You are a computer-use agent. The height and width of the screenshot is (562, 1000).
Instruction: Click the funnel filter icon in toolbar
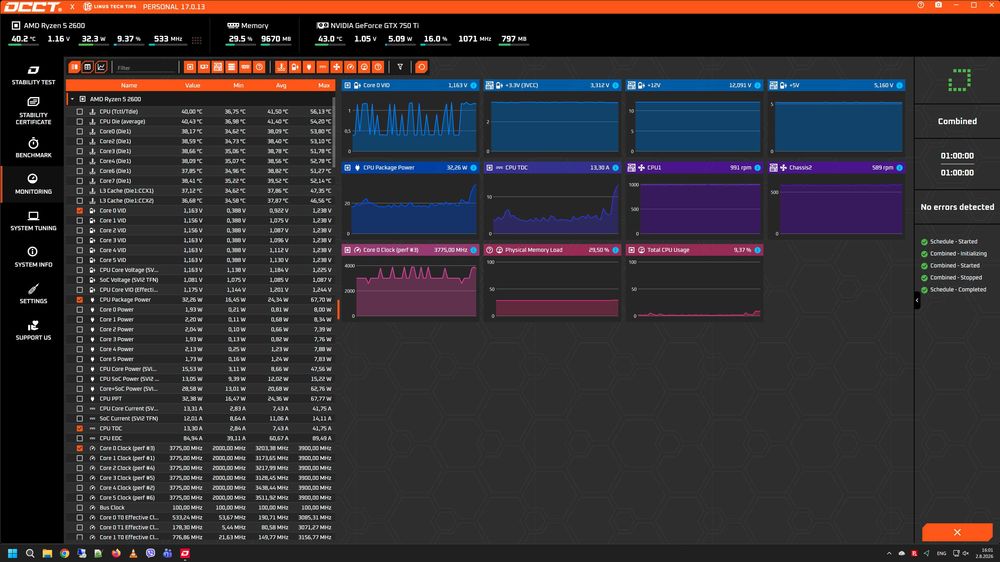pyautogui.click(x=400, y=67)
